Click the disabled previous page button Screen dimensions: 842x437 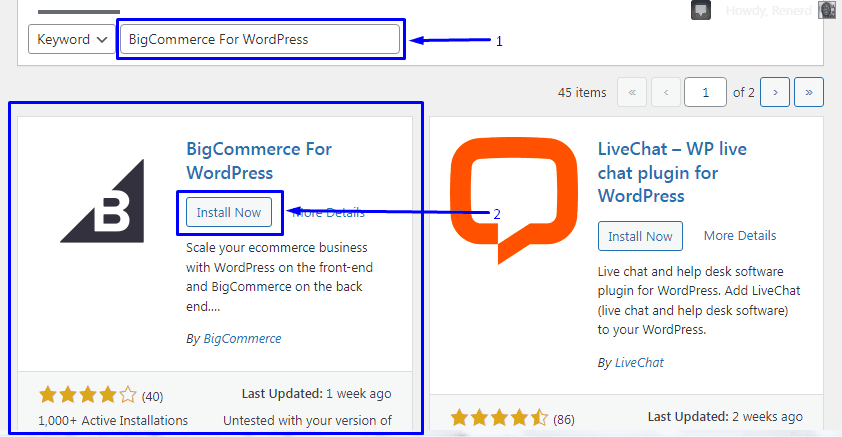click(x=666, y=92)
